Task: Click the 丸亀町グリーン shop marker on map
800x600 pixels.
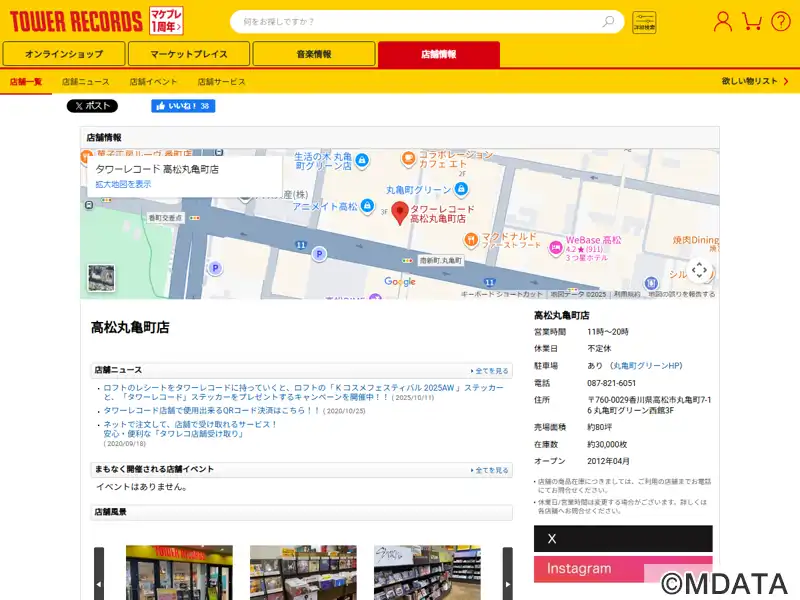Action: pyautogui.click(x=461, y=189)
